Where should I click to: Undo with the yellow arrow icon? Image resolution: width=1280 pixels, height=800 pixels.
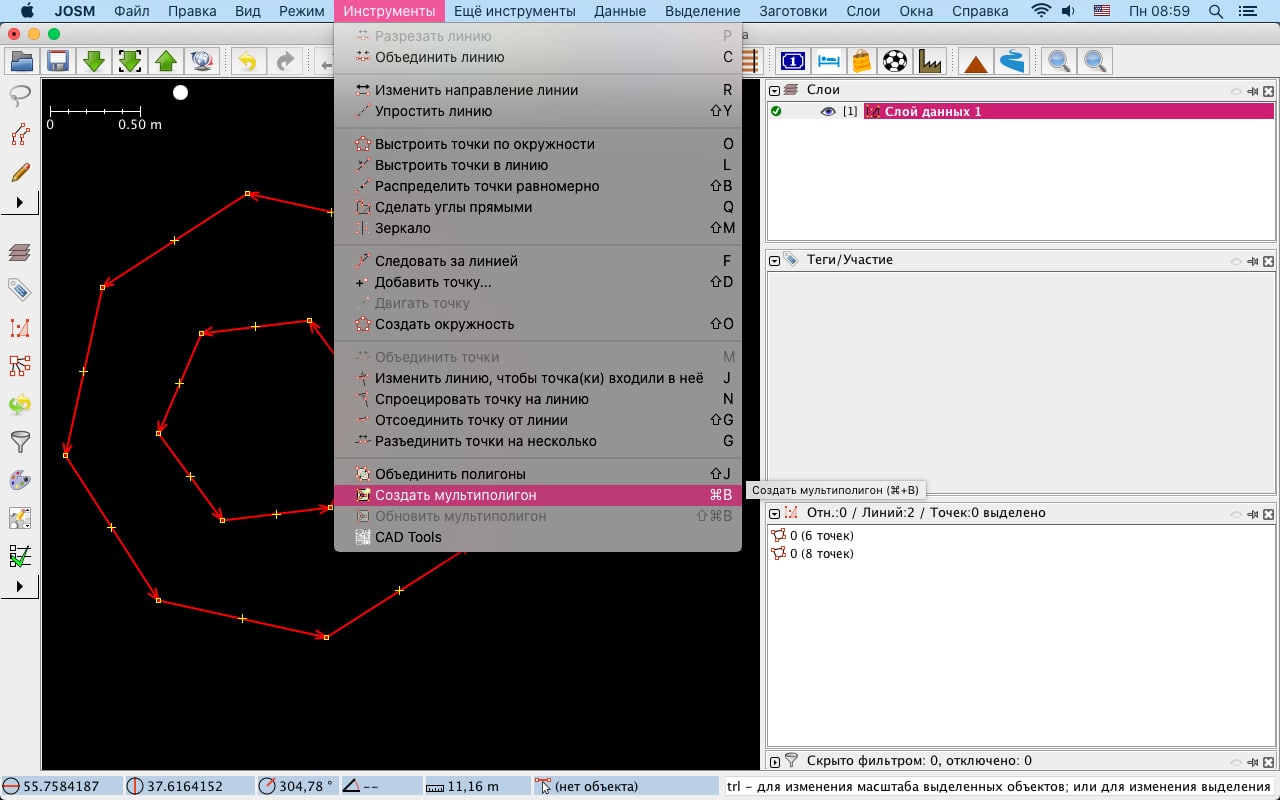pyautogui.click(x=247, y=61)
